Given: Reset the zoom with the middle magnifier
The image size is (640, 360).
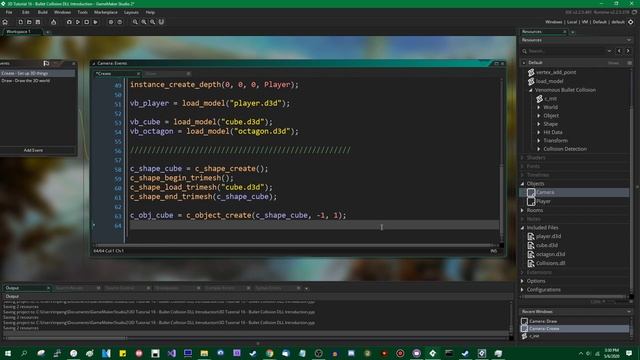Looking at the screenshot, I should 144,22.
